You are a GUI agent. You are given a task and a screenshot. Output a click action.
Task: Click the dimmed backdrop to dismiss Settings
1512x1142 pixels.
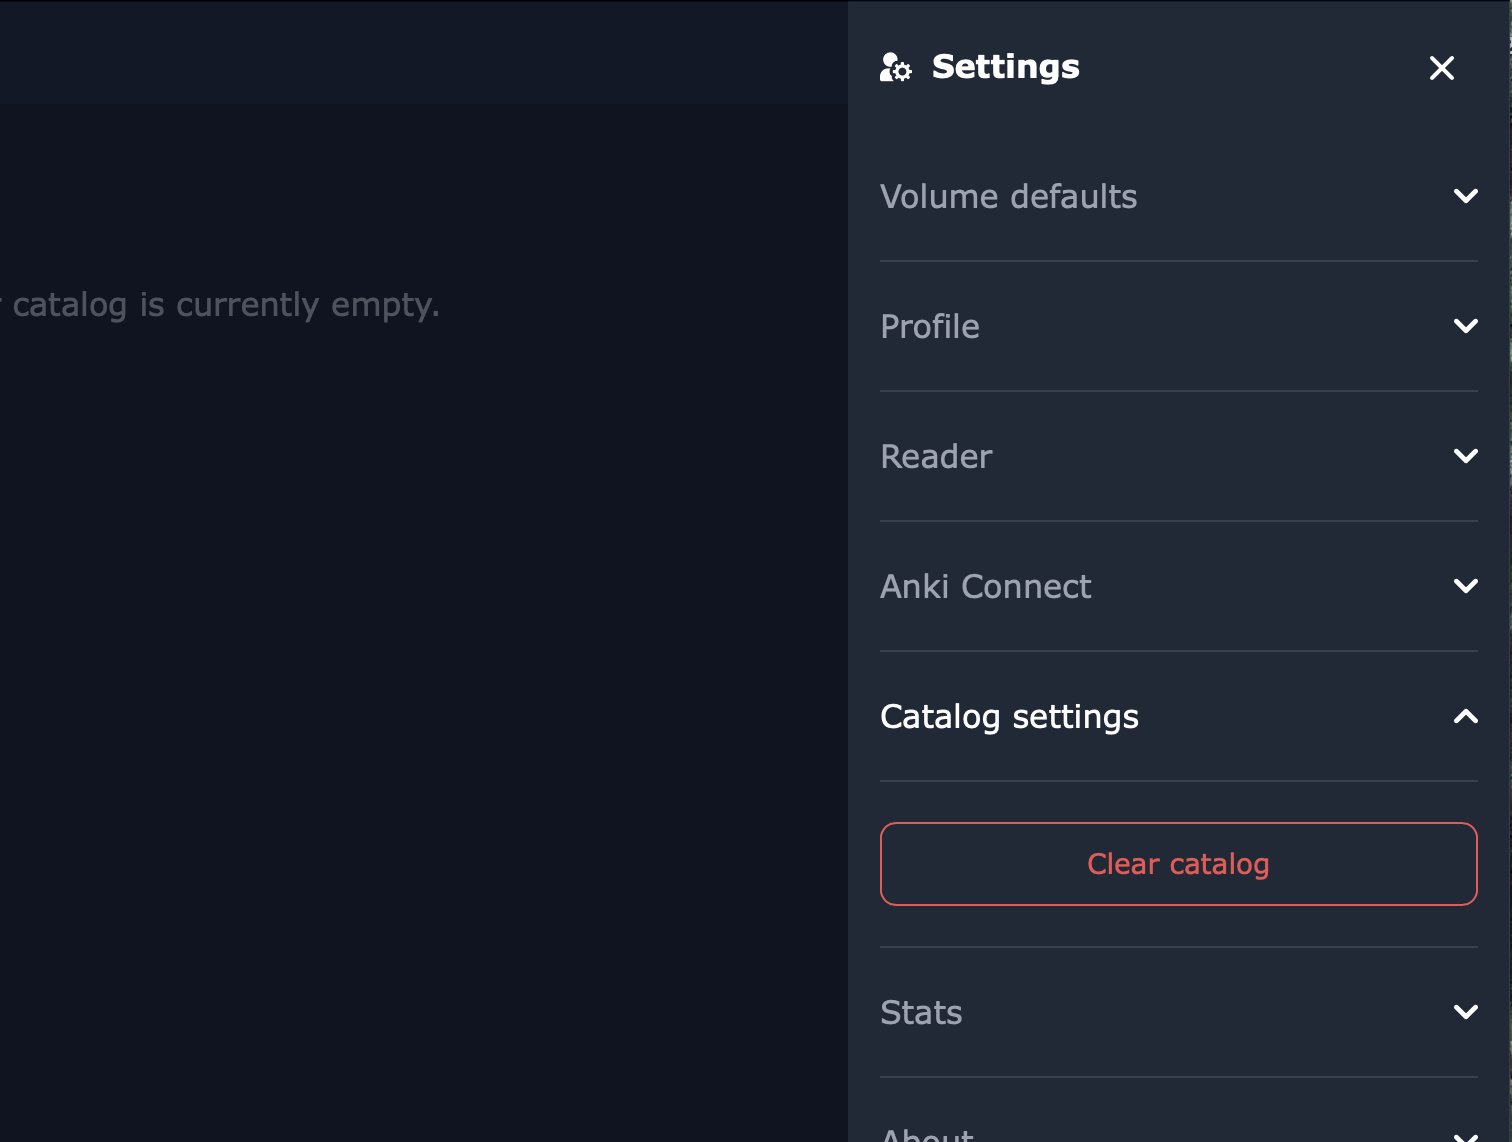424,700
